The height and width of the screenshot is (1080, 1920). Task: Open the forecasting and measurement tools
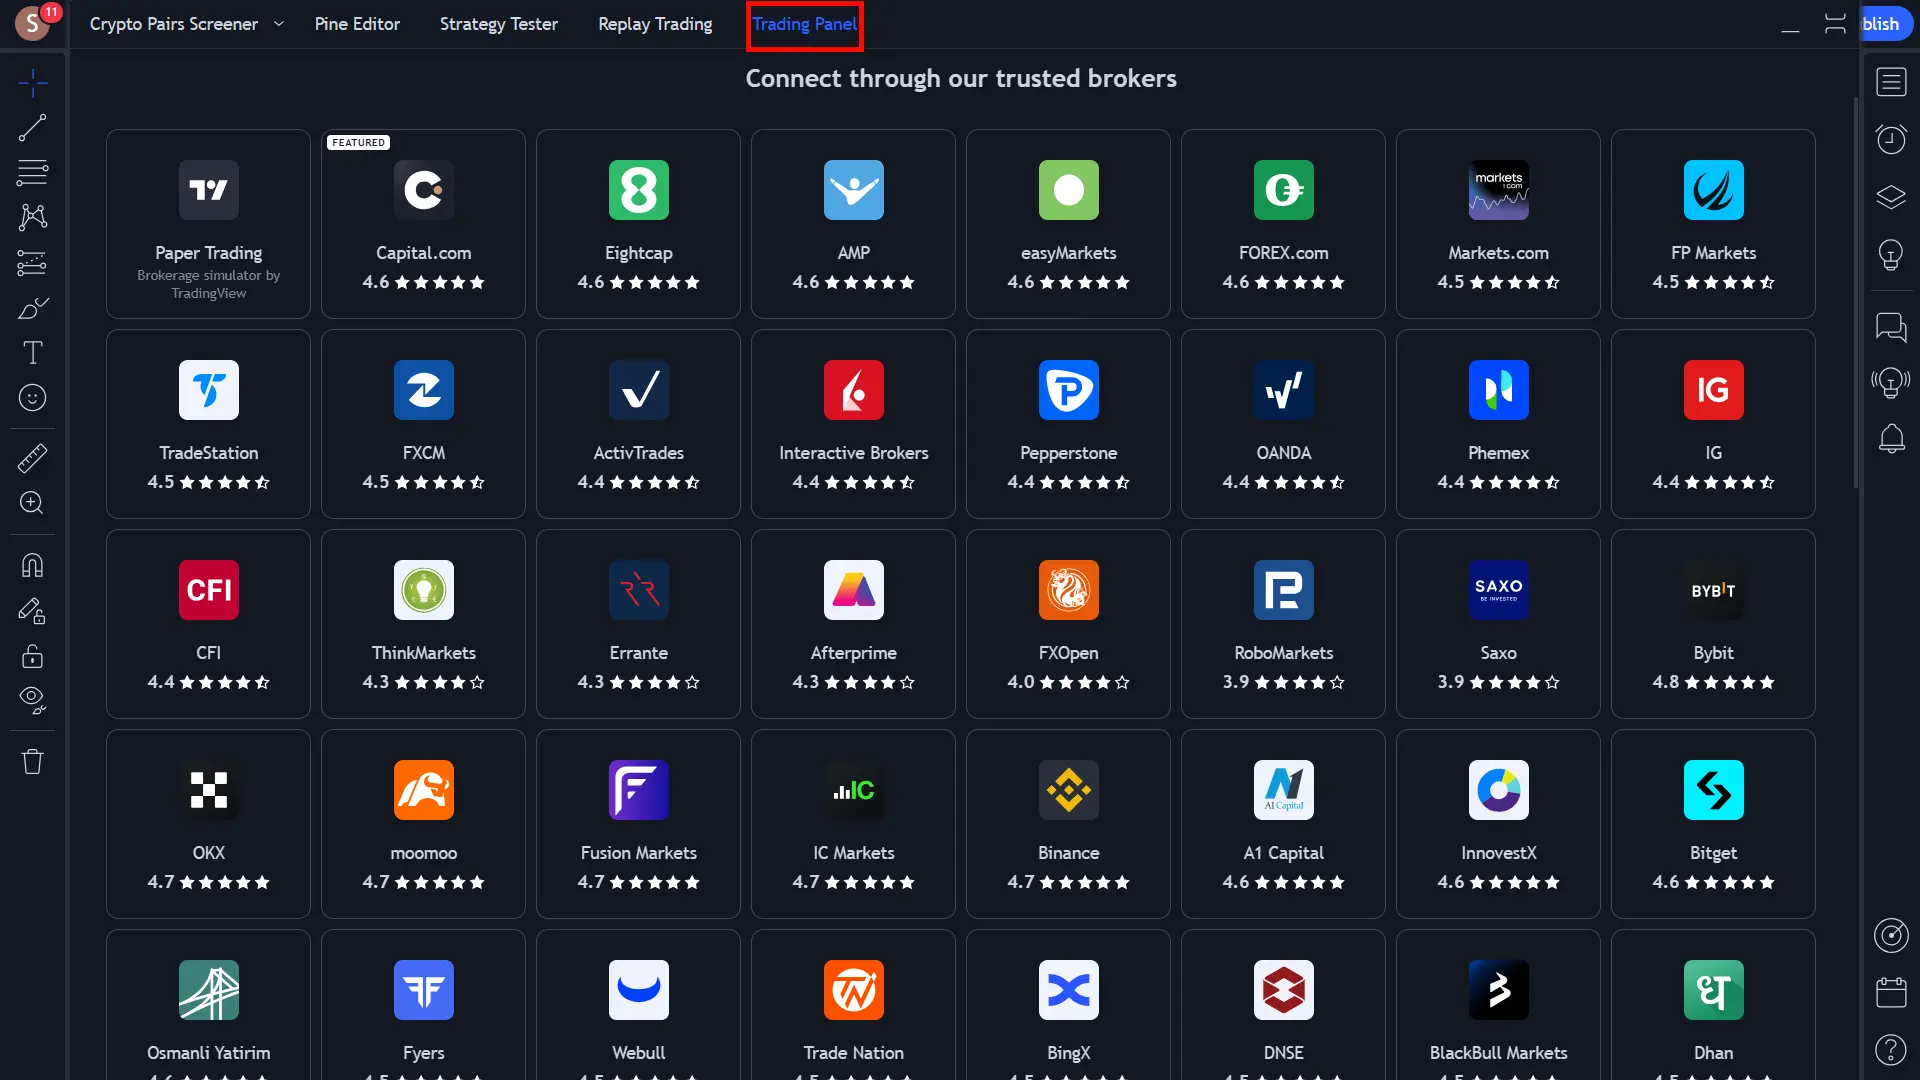(32, 263)
